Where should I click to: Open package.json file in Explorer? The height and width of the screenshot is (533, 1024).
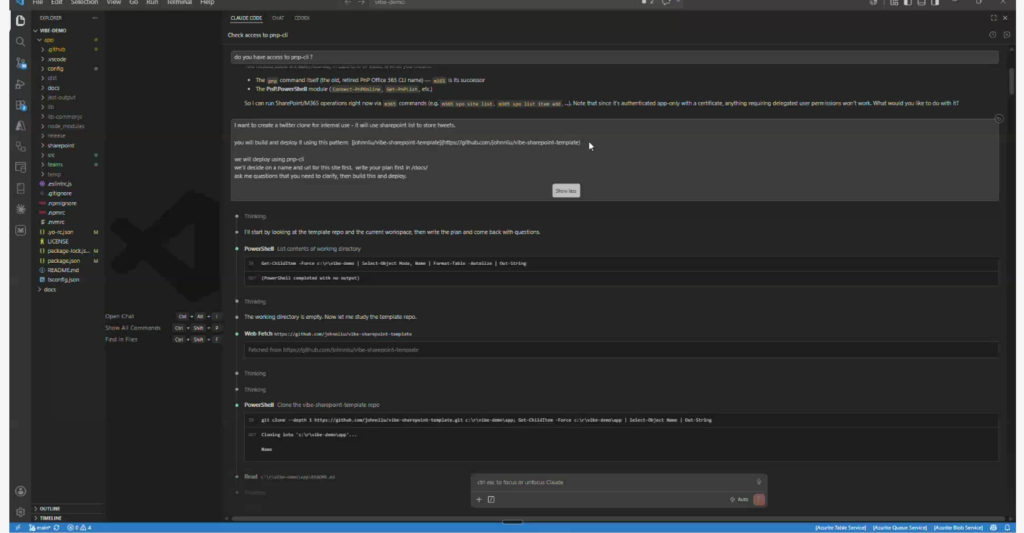pyautogui.click(x=63, y=261)
